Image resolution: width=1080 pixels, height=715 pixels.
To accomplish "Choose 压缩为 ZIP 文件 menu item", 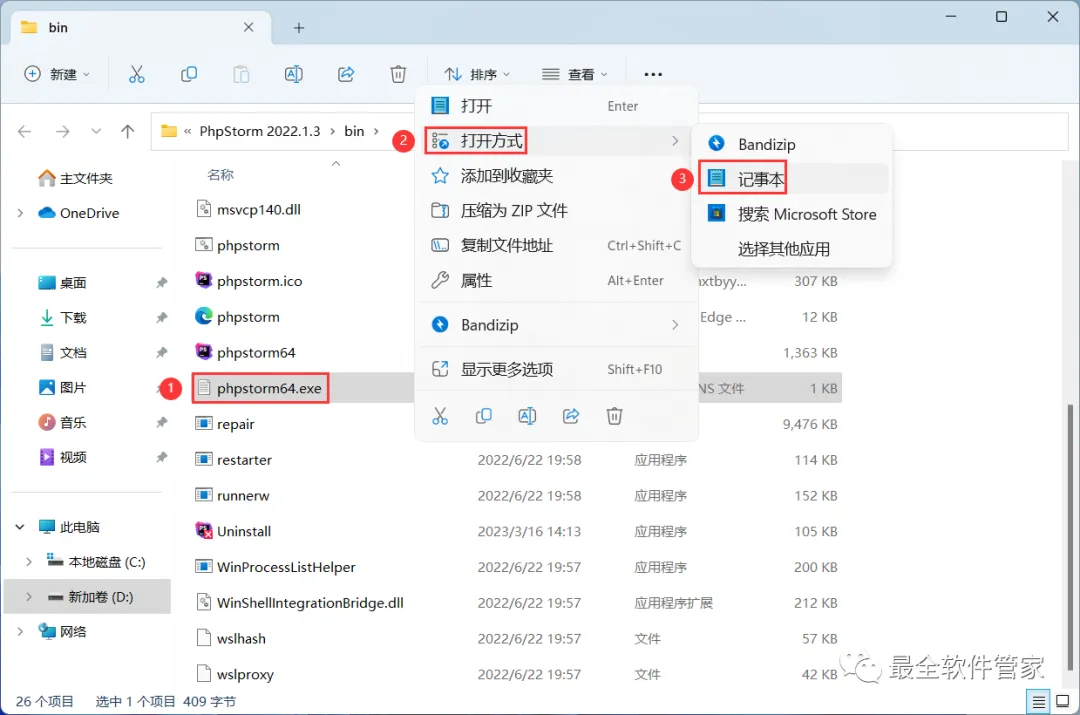I will 557,211.
